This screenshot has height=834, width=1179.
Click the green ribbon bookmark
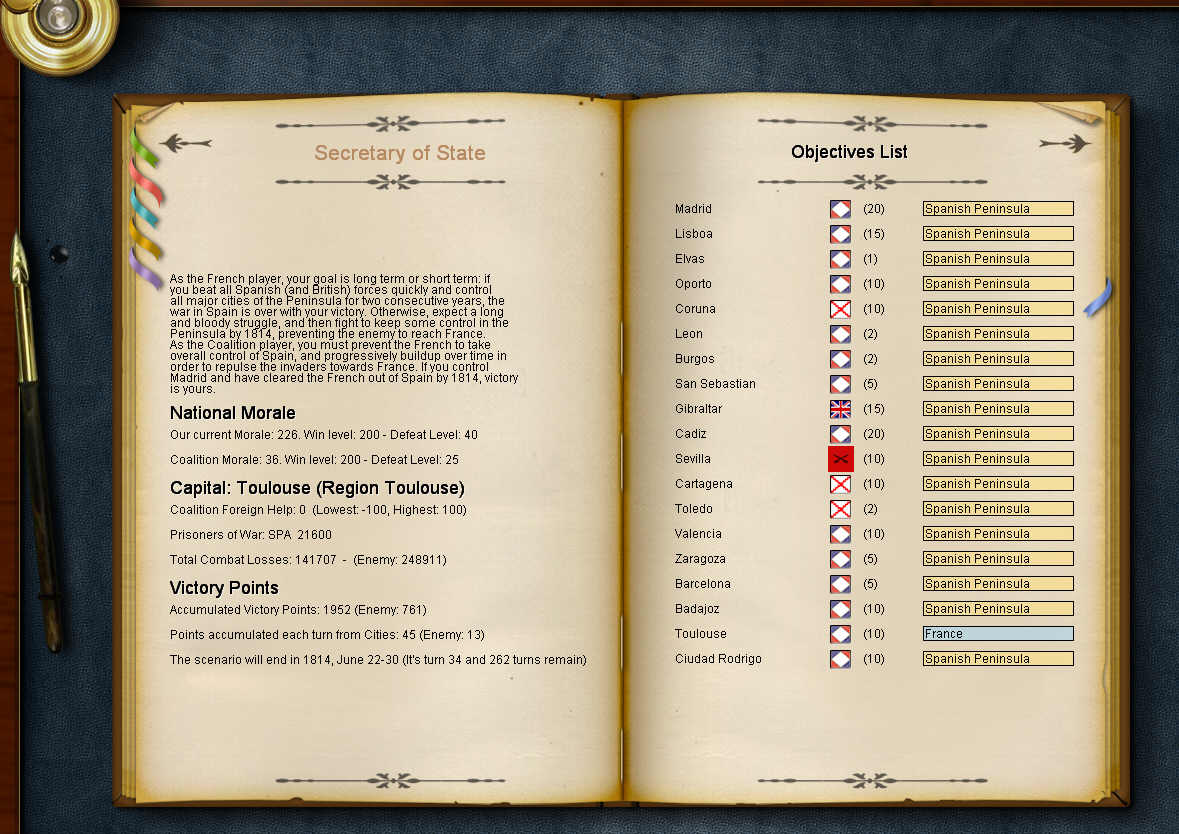(145, 148)
